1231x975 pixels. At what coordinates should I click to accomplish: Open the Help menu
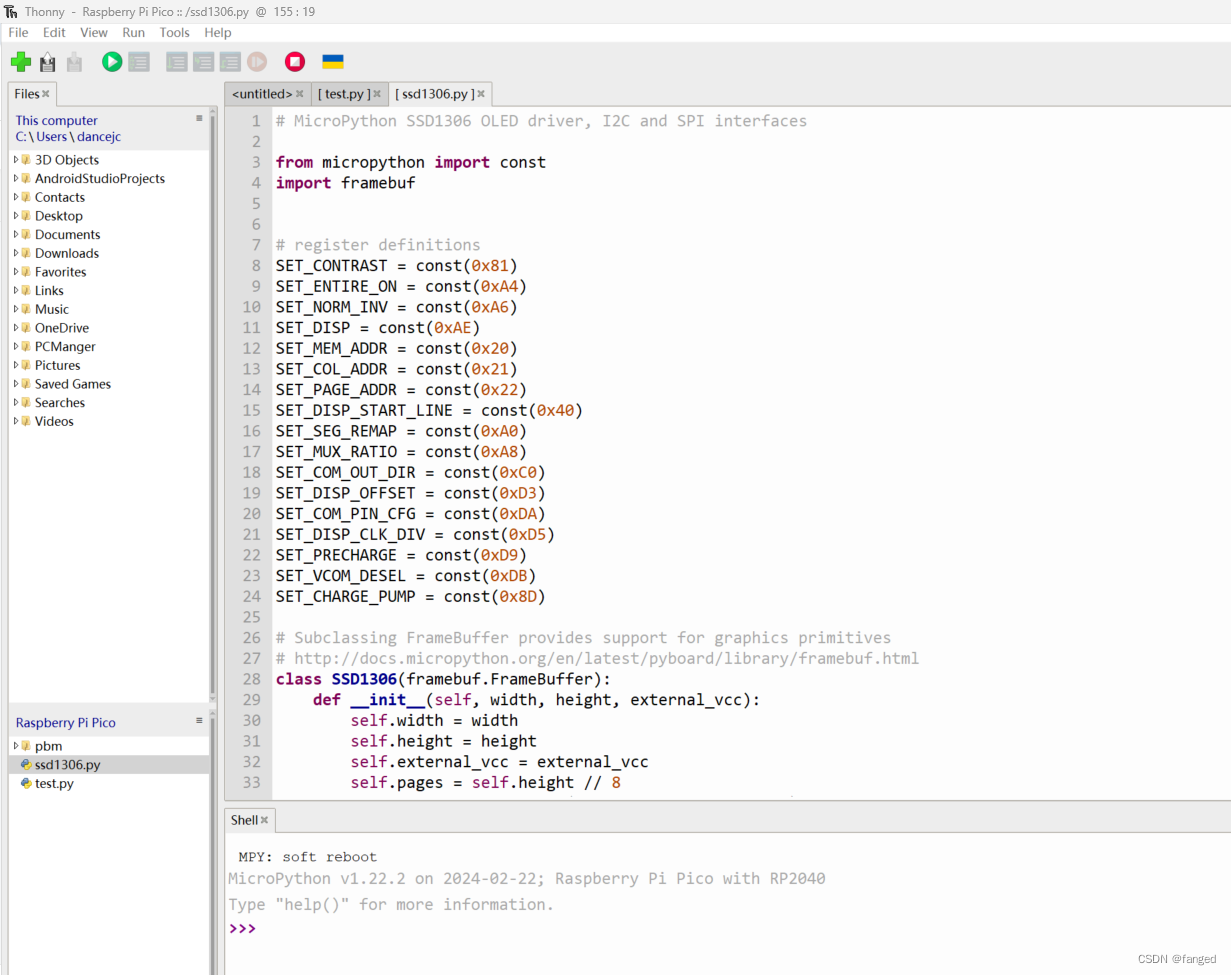point(218,32)
